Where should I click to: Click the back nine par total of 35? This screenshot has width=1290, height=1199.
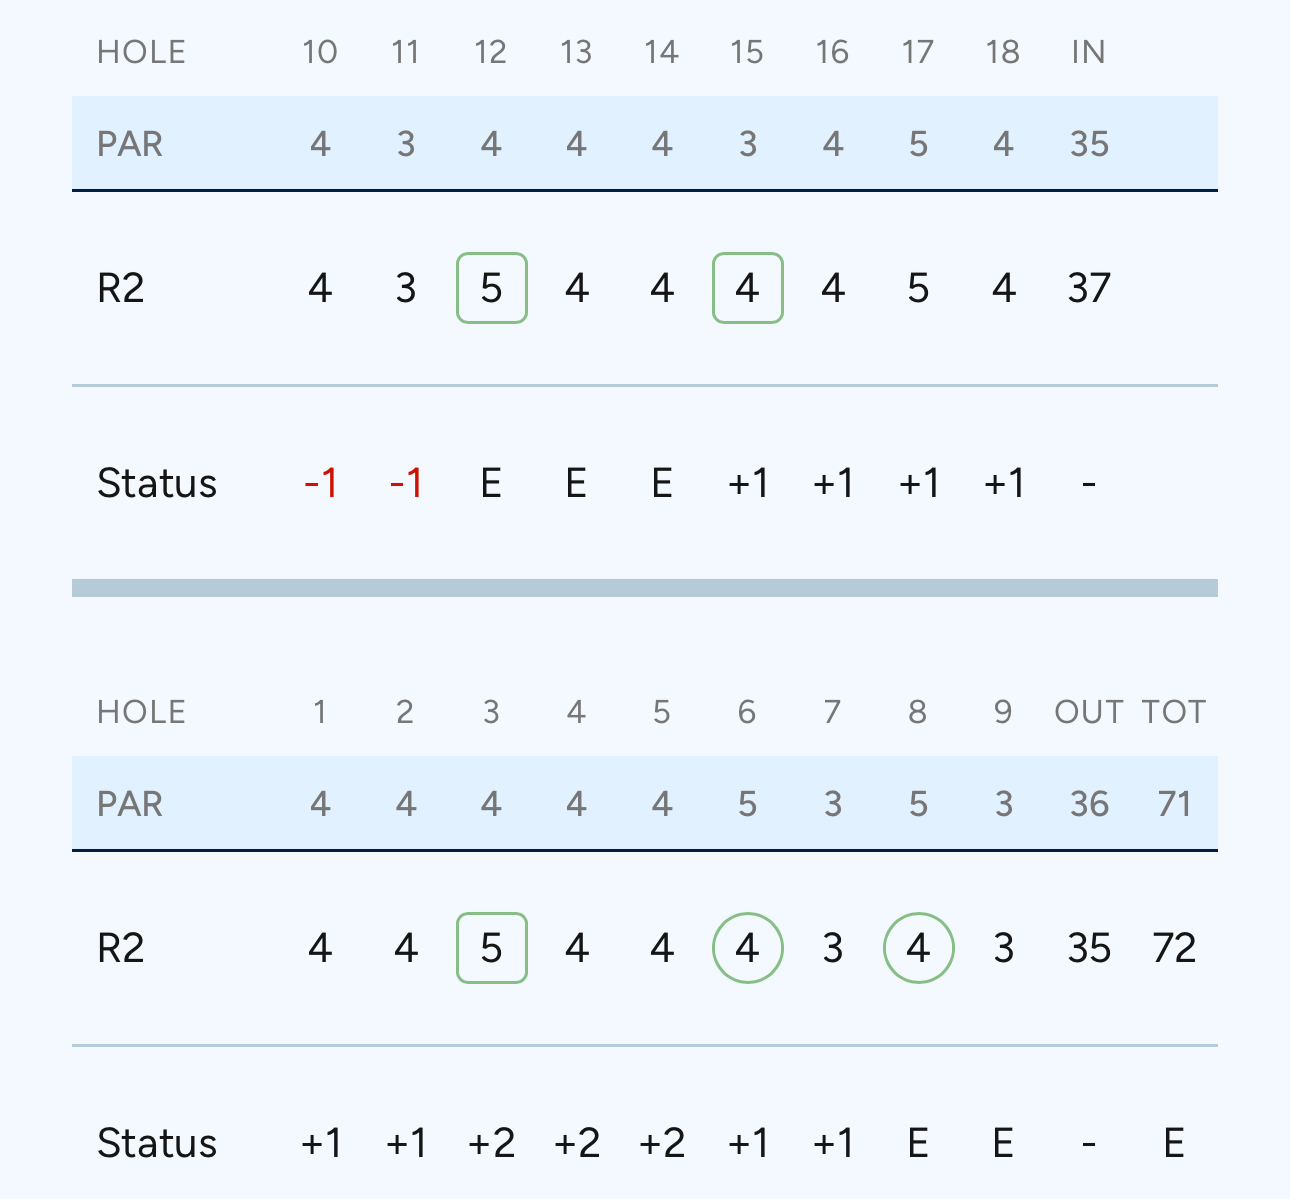coord(1089,144)
